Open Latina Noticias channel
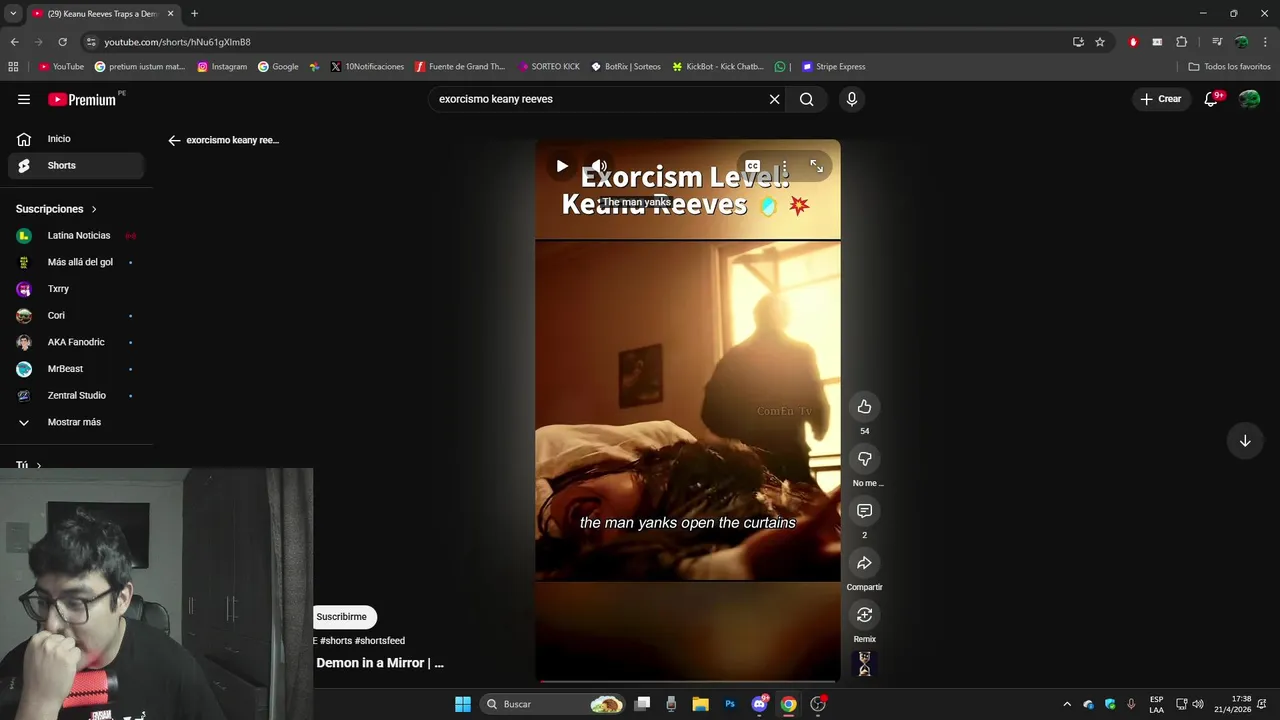Image resolution: width=1280 pixels, height=720 pixels. tap(76, 236)
